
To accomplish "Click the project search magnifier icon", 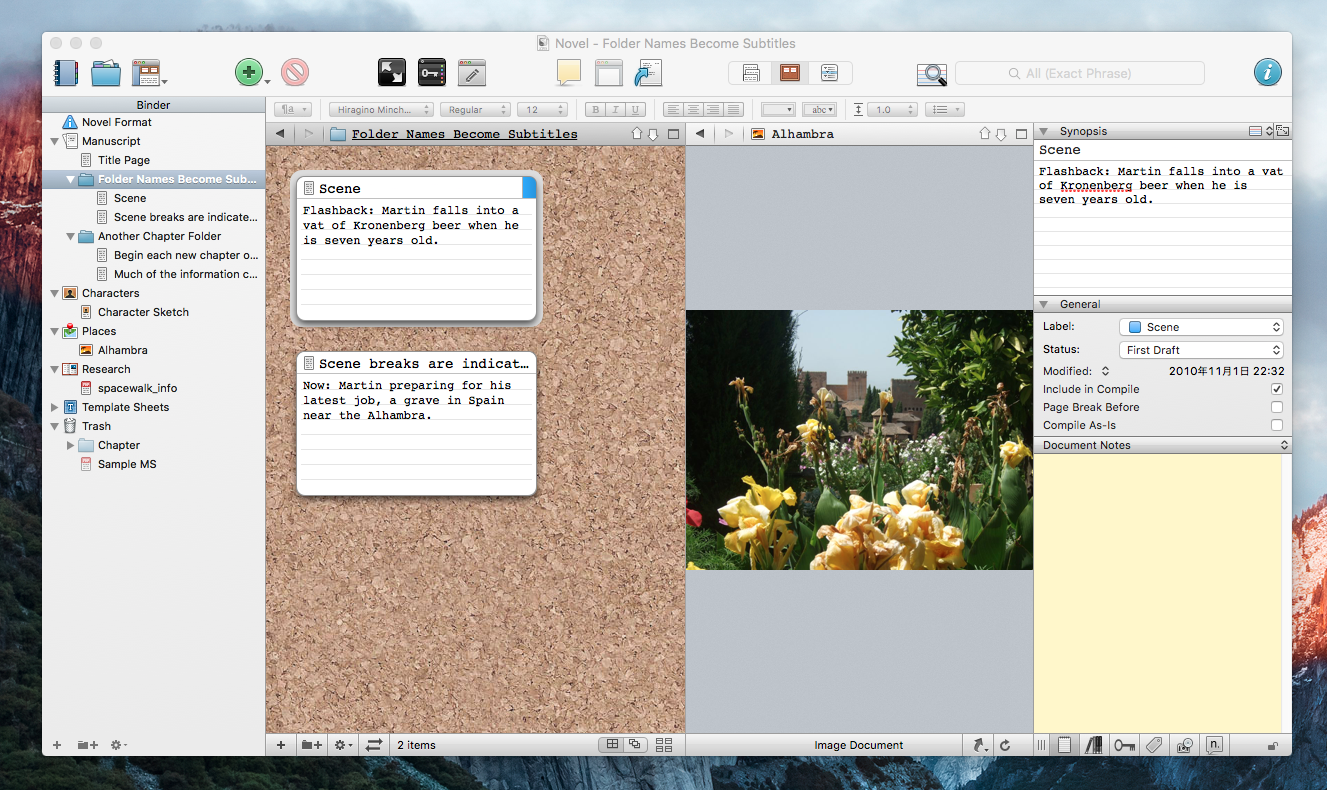I will [x=931, y=74].
